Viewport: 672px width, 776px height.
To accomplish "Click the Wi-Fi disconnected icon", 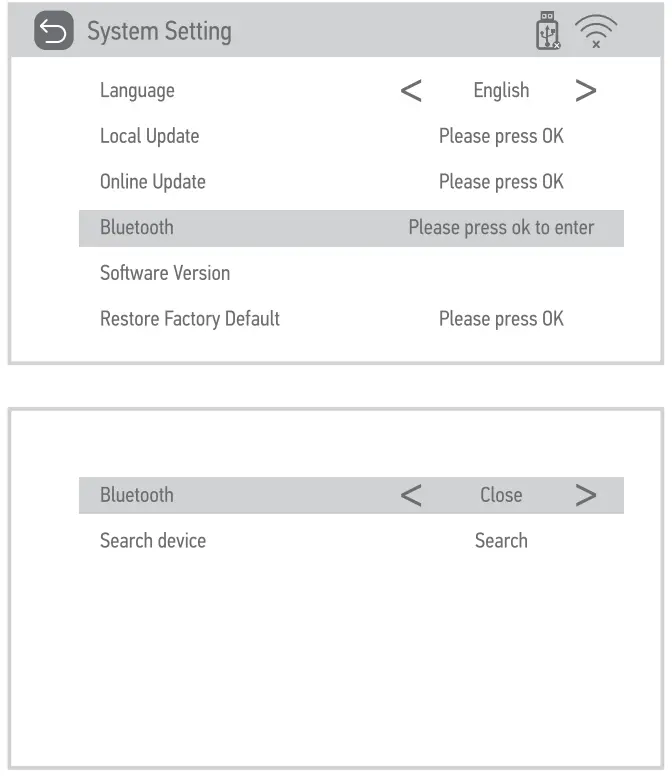I will pos(596,31).
